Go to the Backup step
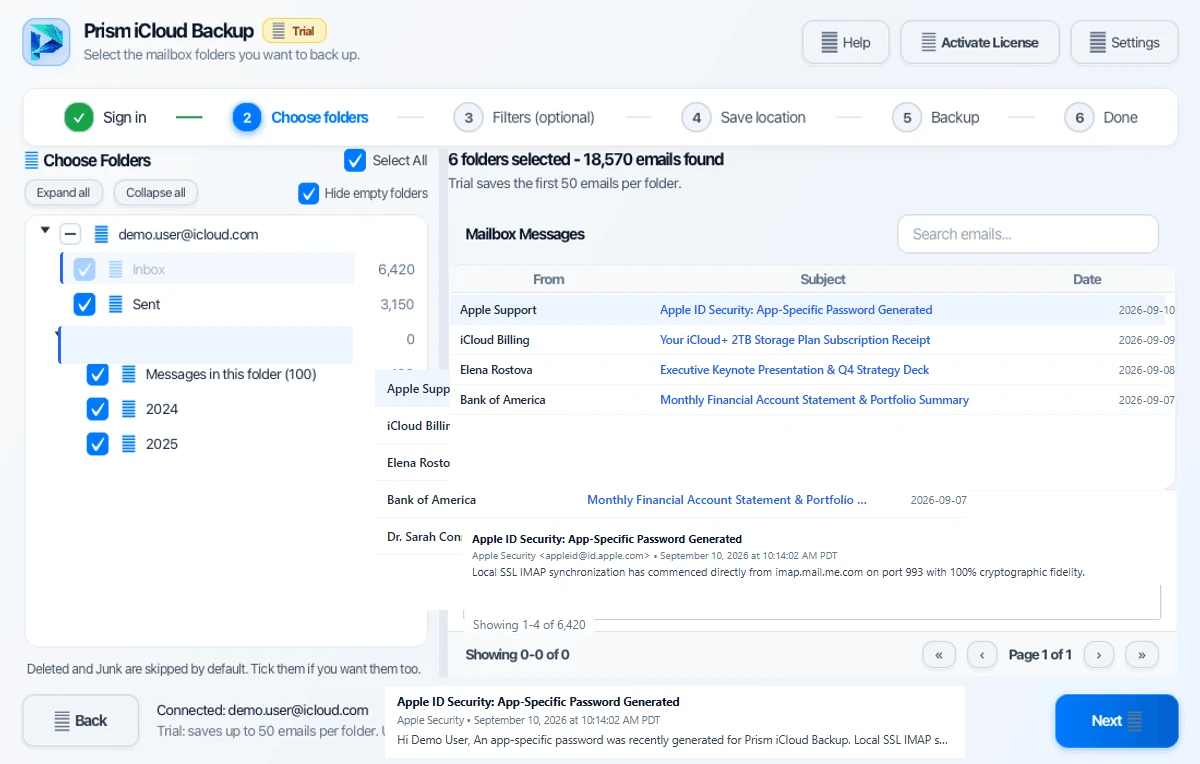 (936, 117)
